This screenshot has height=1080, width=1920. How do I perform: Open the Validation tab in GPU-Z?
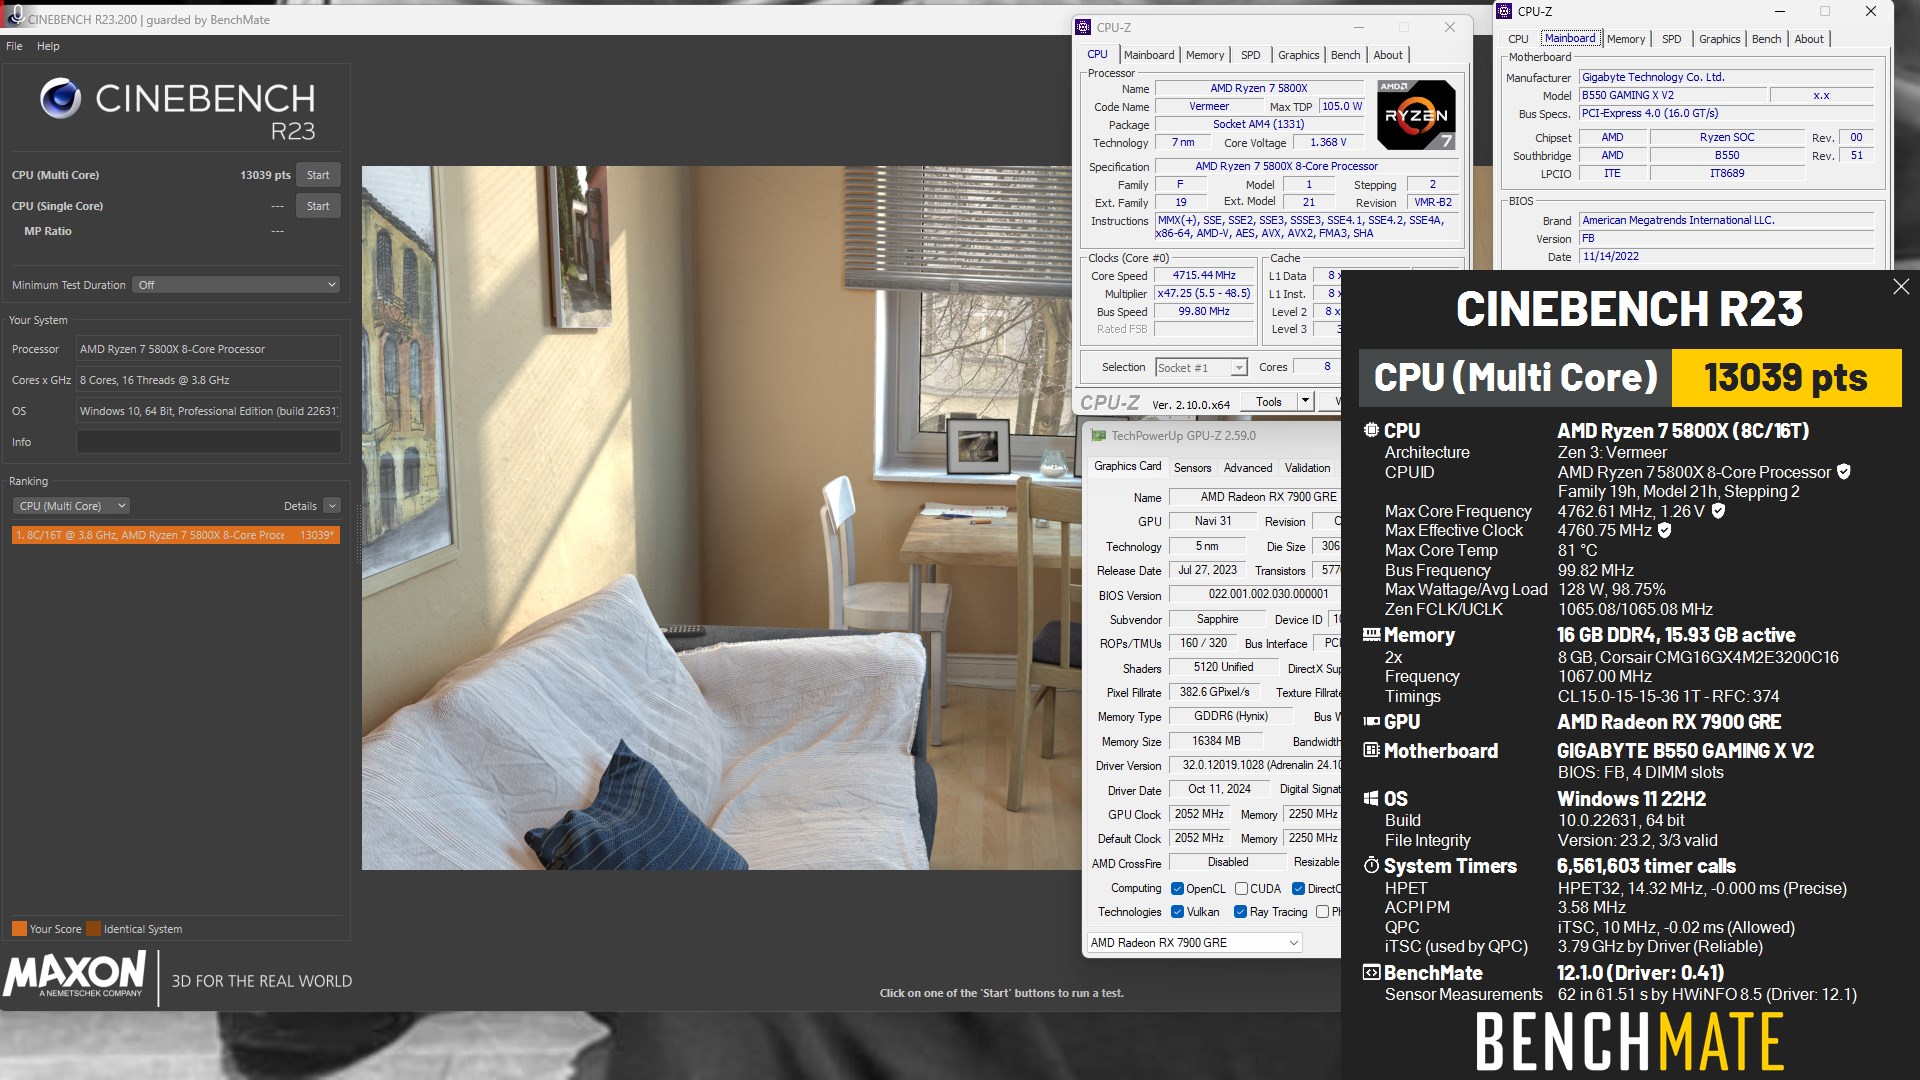(x=1307, y=468)
